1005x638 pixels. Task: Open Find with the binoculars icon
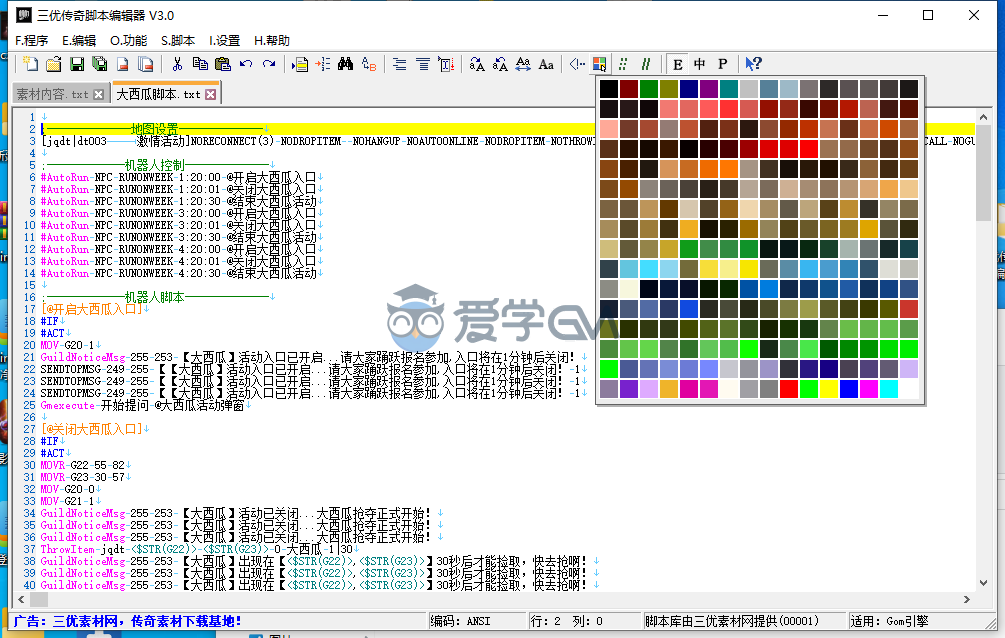(345, 64)
